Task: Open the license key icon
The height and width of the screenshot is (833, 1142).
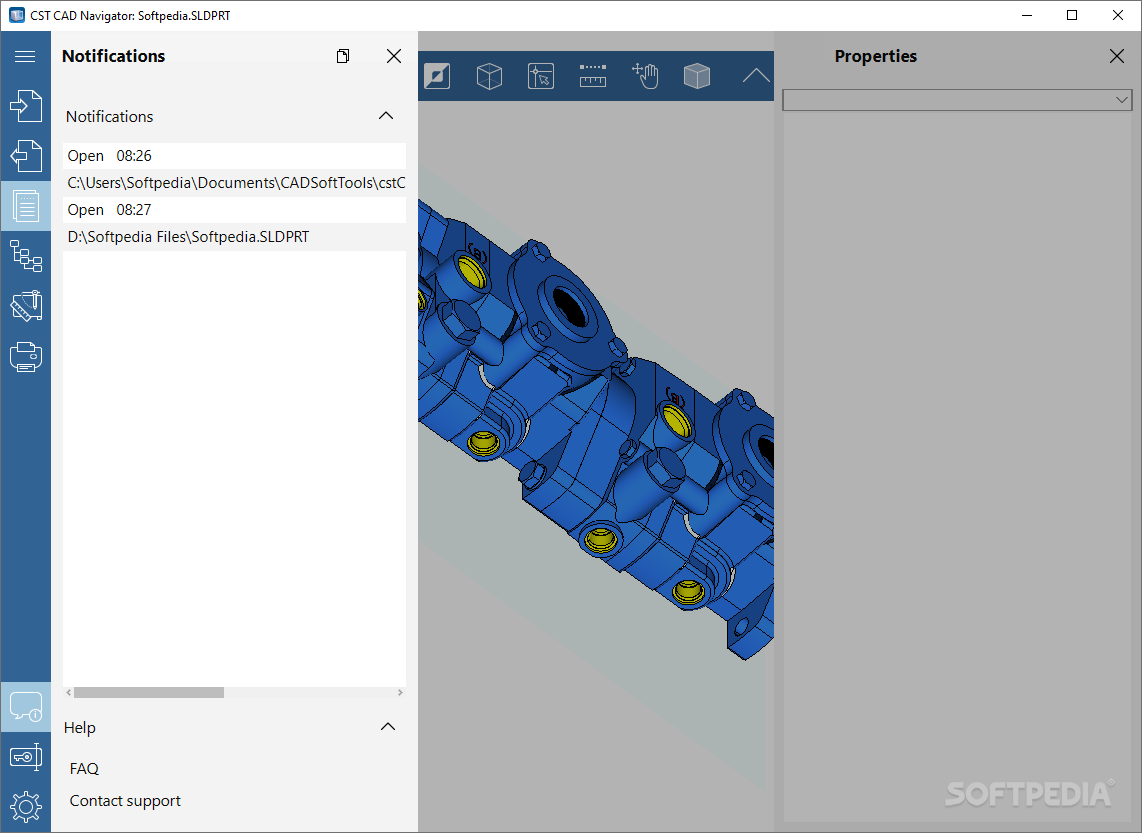Action: coord(25,757)
